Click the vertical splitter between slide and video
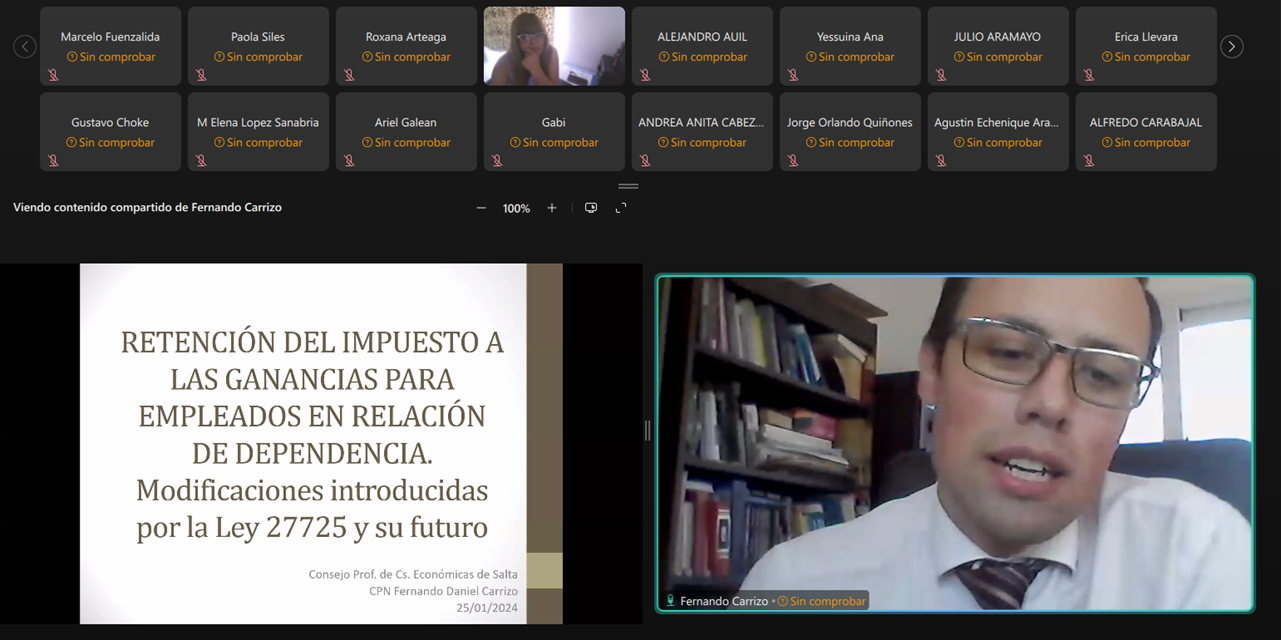Screen dimensions: 1281x640 click(648, 430)
